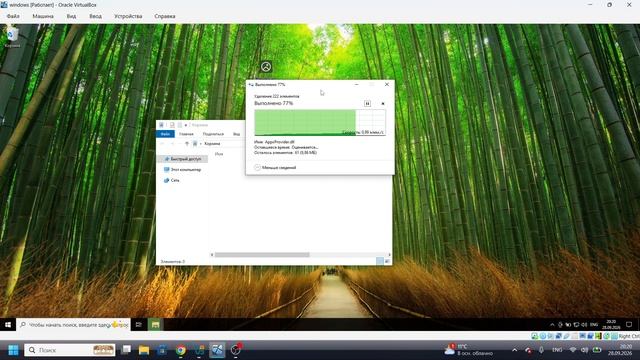This screenshot has width=640, height=360.
Task: Click the file name AppxProvider.dll text
Action: 280,142
